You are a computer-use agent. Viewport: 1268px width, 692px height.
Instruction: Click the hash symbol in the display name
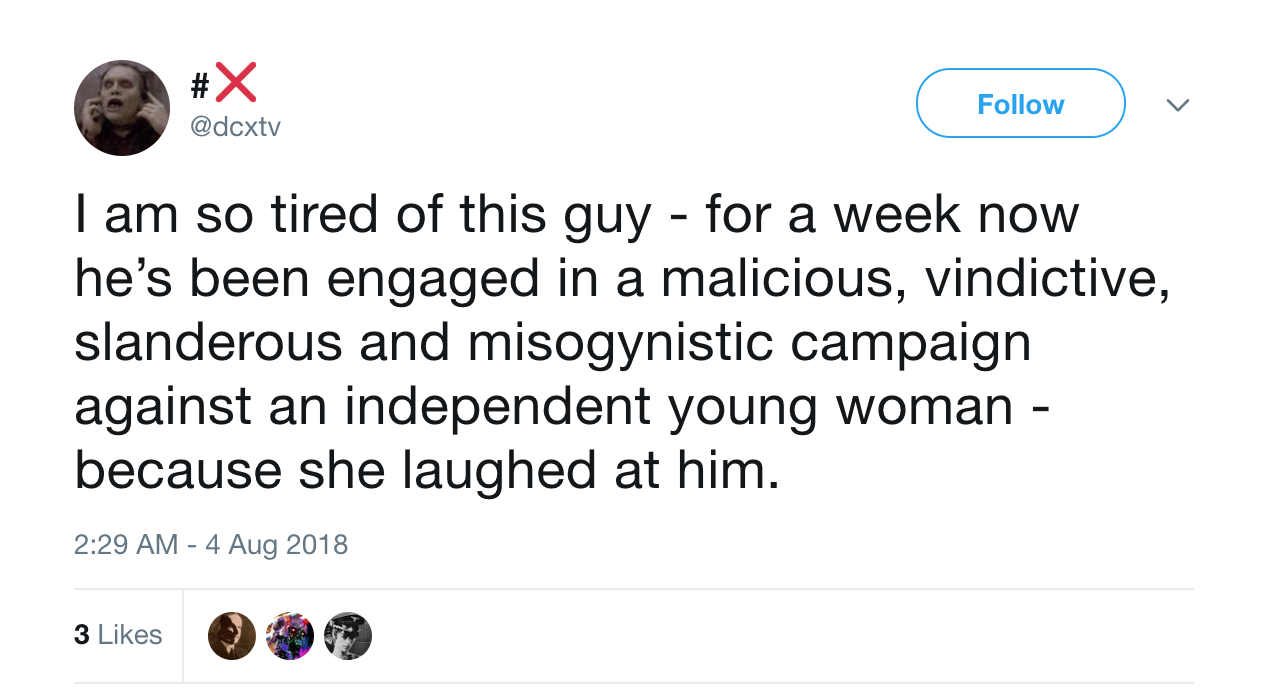pyautogui.click(x=200, y=84)
